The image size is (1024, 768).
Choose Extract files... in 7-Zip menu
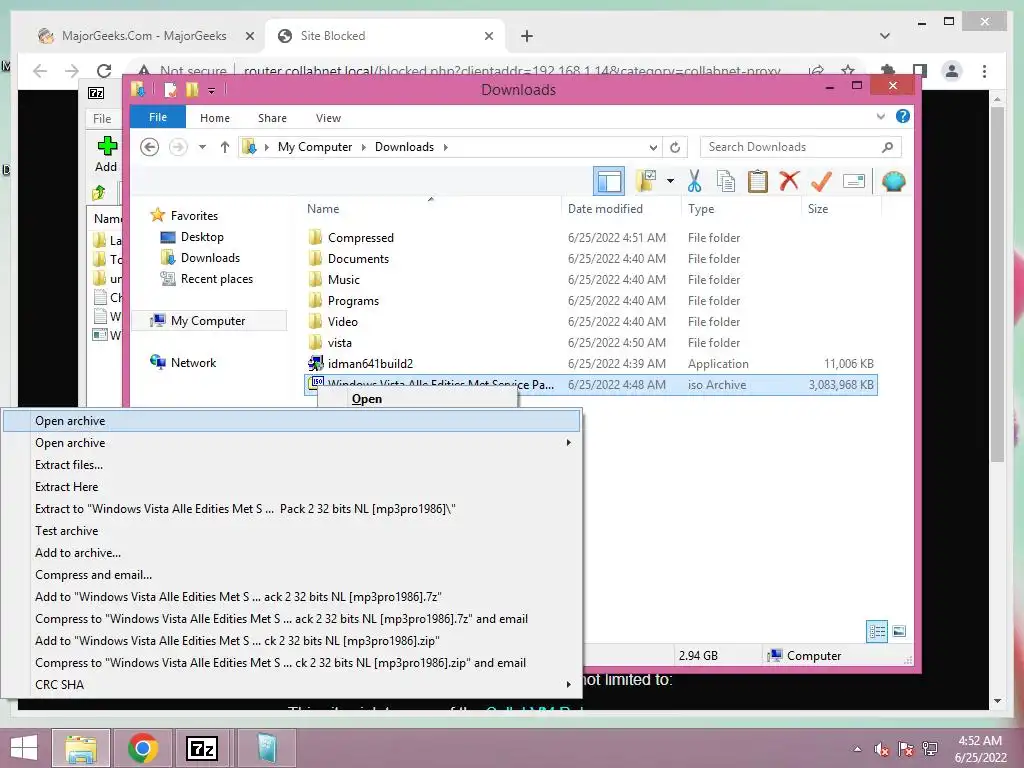tap(69, 465)
